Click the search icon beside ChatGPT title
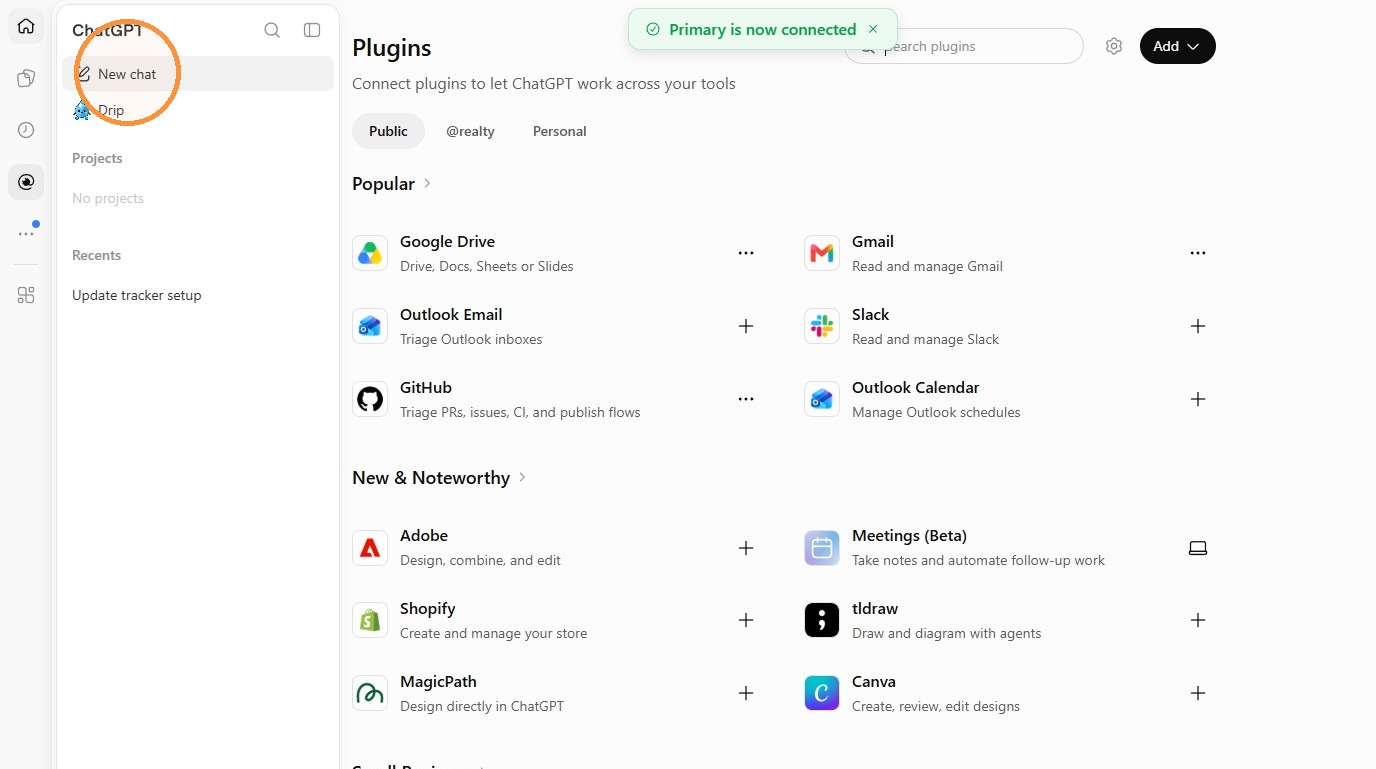1376x769 pixels. point(272,30)
